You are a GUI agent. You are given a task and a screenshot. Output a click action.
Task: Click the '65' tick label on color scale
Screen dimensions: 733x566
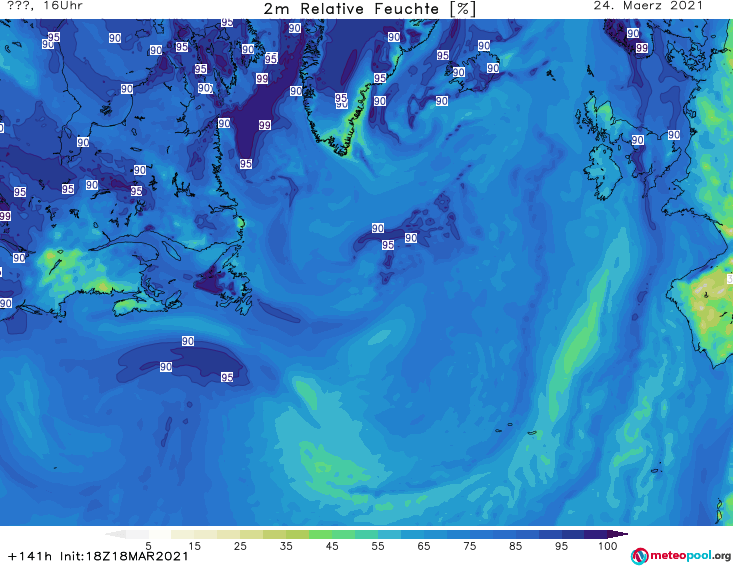(424, 546)
